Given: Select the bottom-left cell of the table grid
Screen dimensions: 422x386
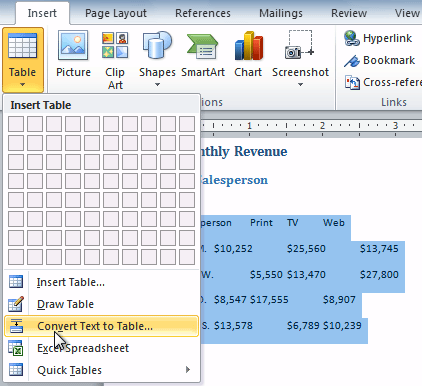Looking at the screenshot, I should (x=16, y=257).
